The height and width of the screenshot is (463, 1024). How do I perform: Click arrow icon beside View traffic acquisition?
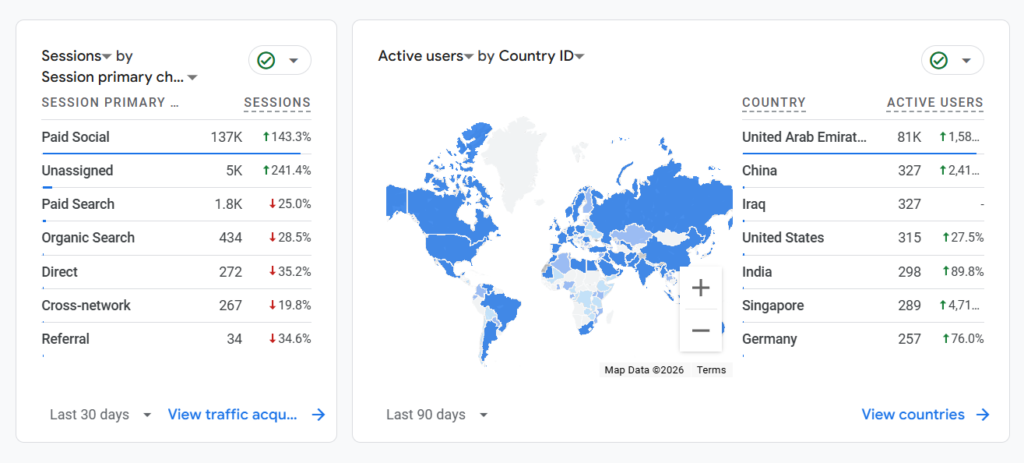point(318,414)
